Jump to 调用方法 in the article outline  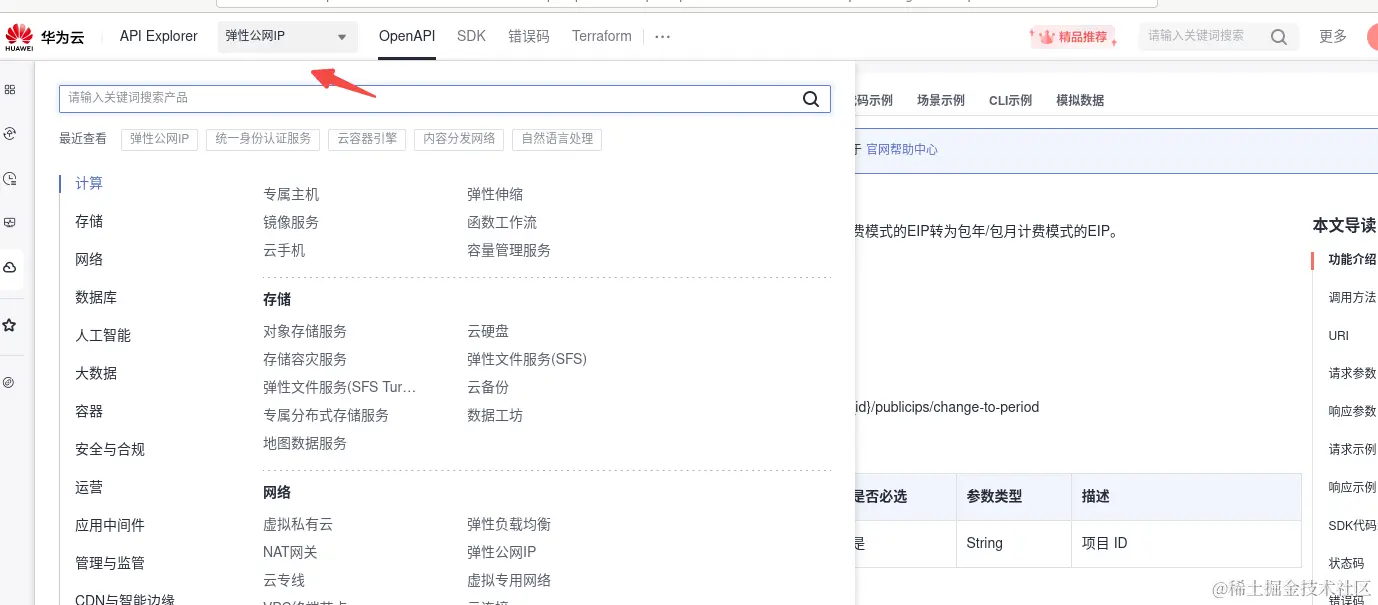click(x=1352, y=297)
